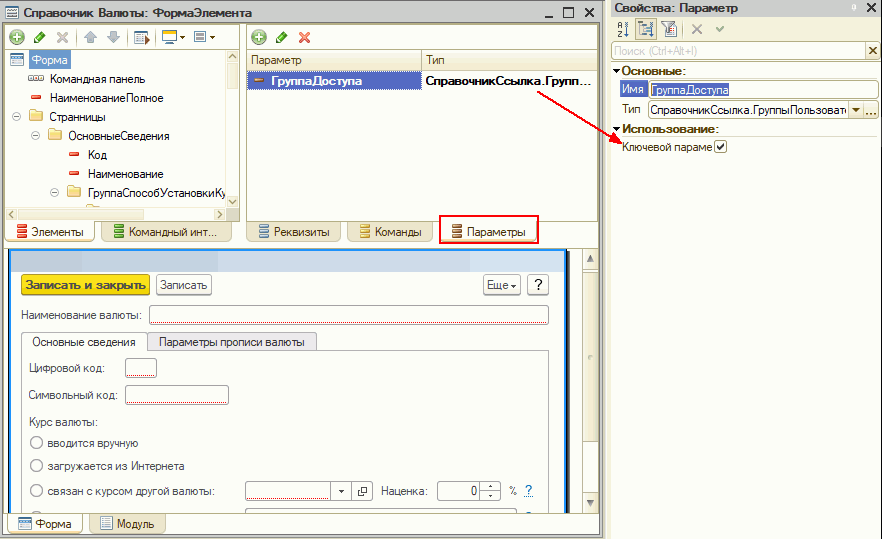Collapse the Основные properties section

click(616, 71)
